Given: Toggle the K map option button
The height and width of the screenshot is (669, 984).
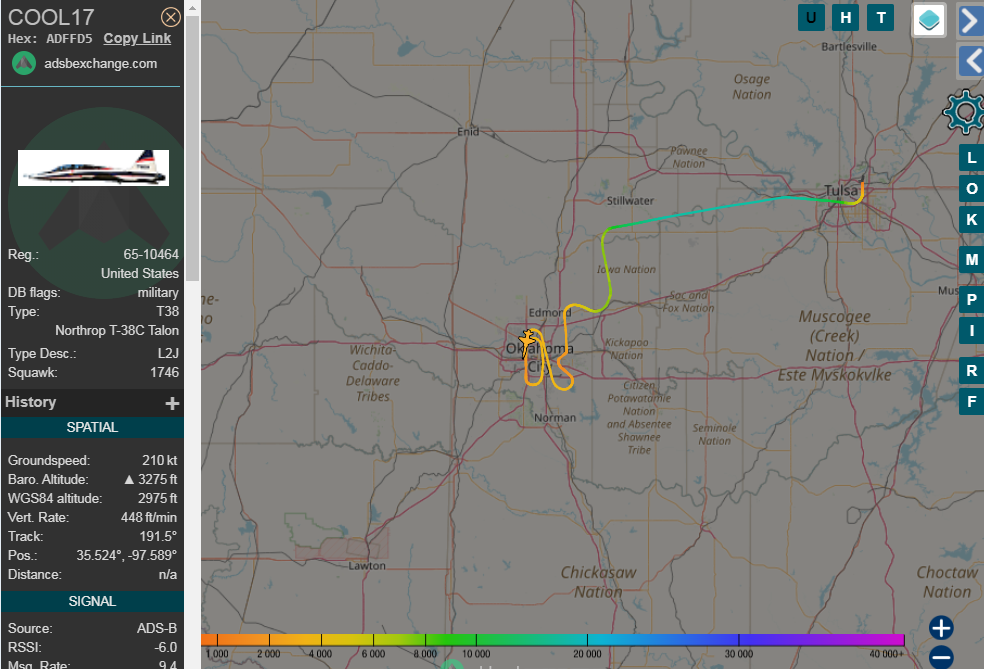Looking at the screenshot, I should tap(971, 220).
